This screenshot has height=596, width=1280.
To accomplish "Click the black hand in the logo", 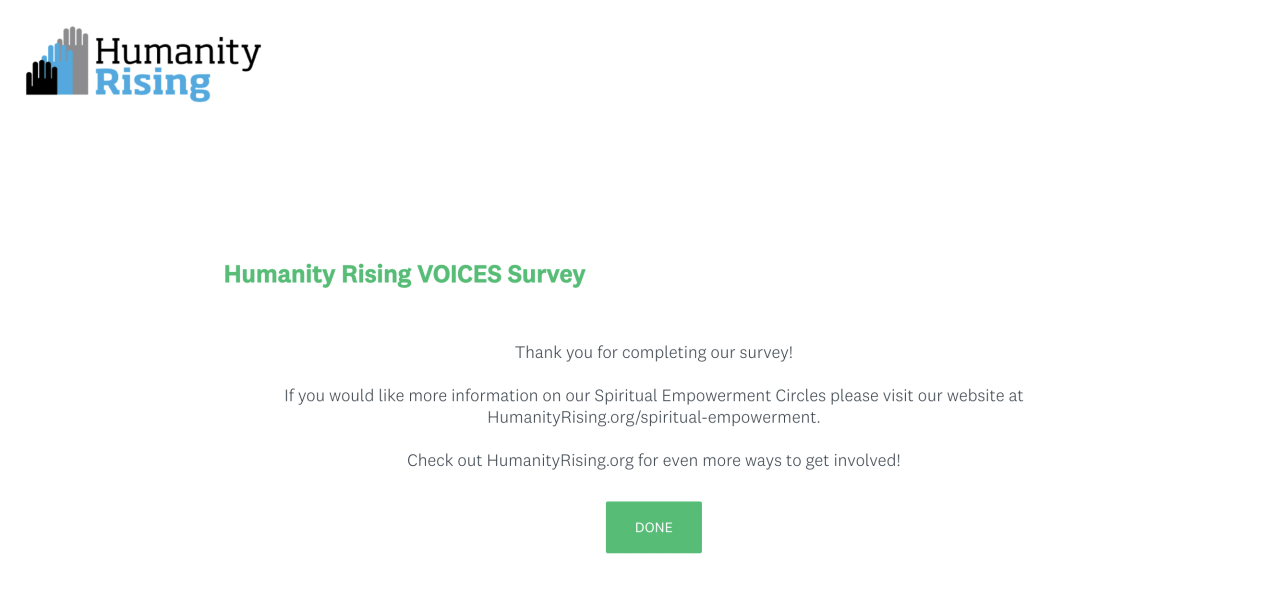I will coord(41,78).
